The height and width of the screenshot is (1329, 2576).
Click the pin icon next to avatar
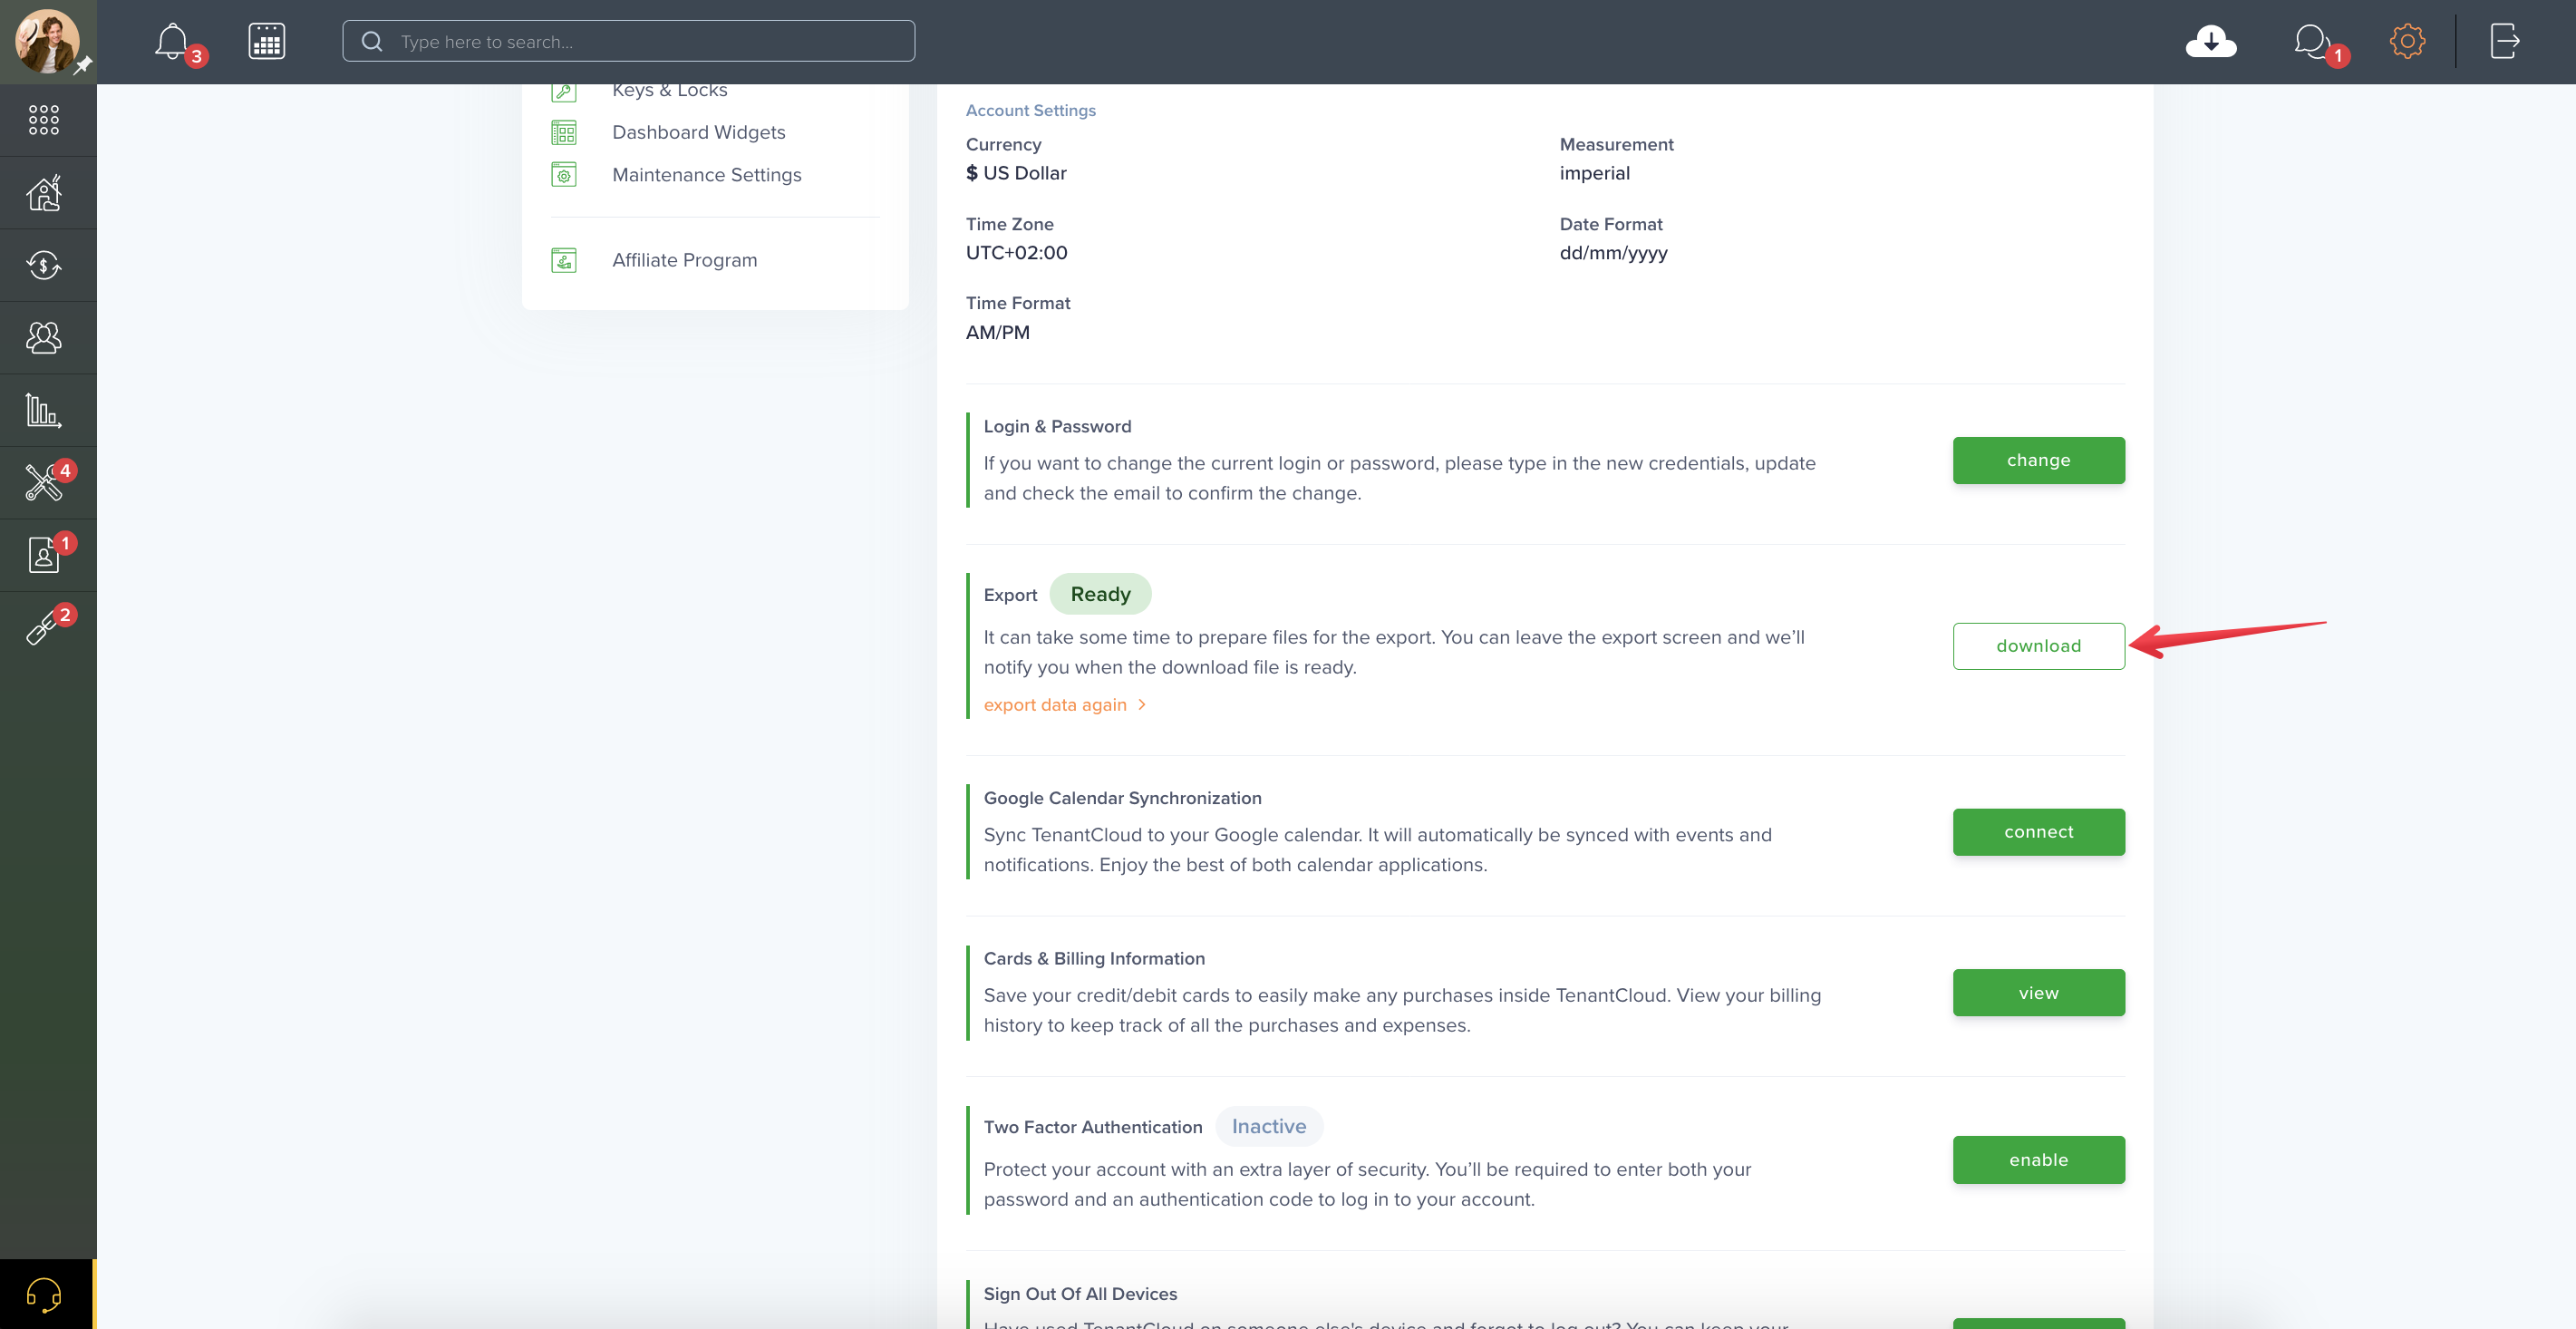click(83, 65)
